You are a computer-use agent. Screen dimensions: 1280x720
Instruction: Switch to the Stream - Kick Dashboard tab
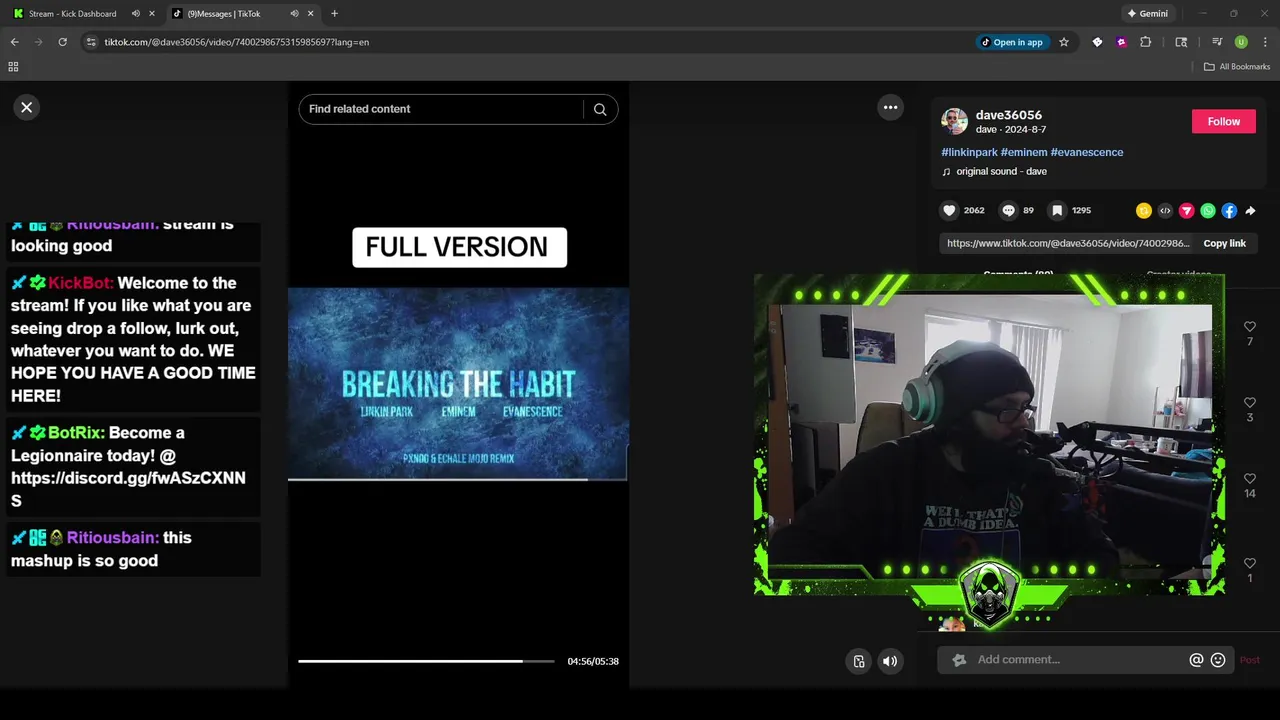72,14
